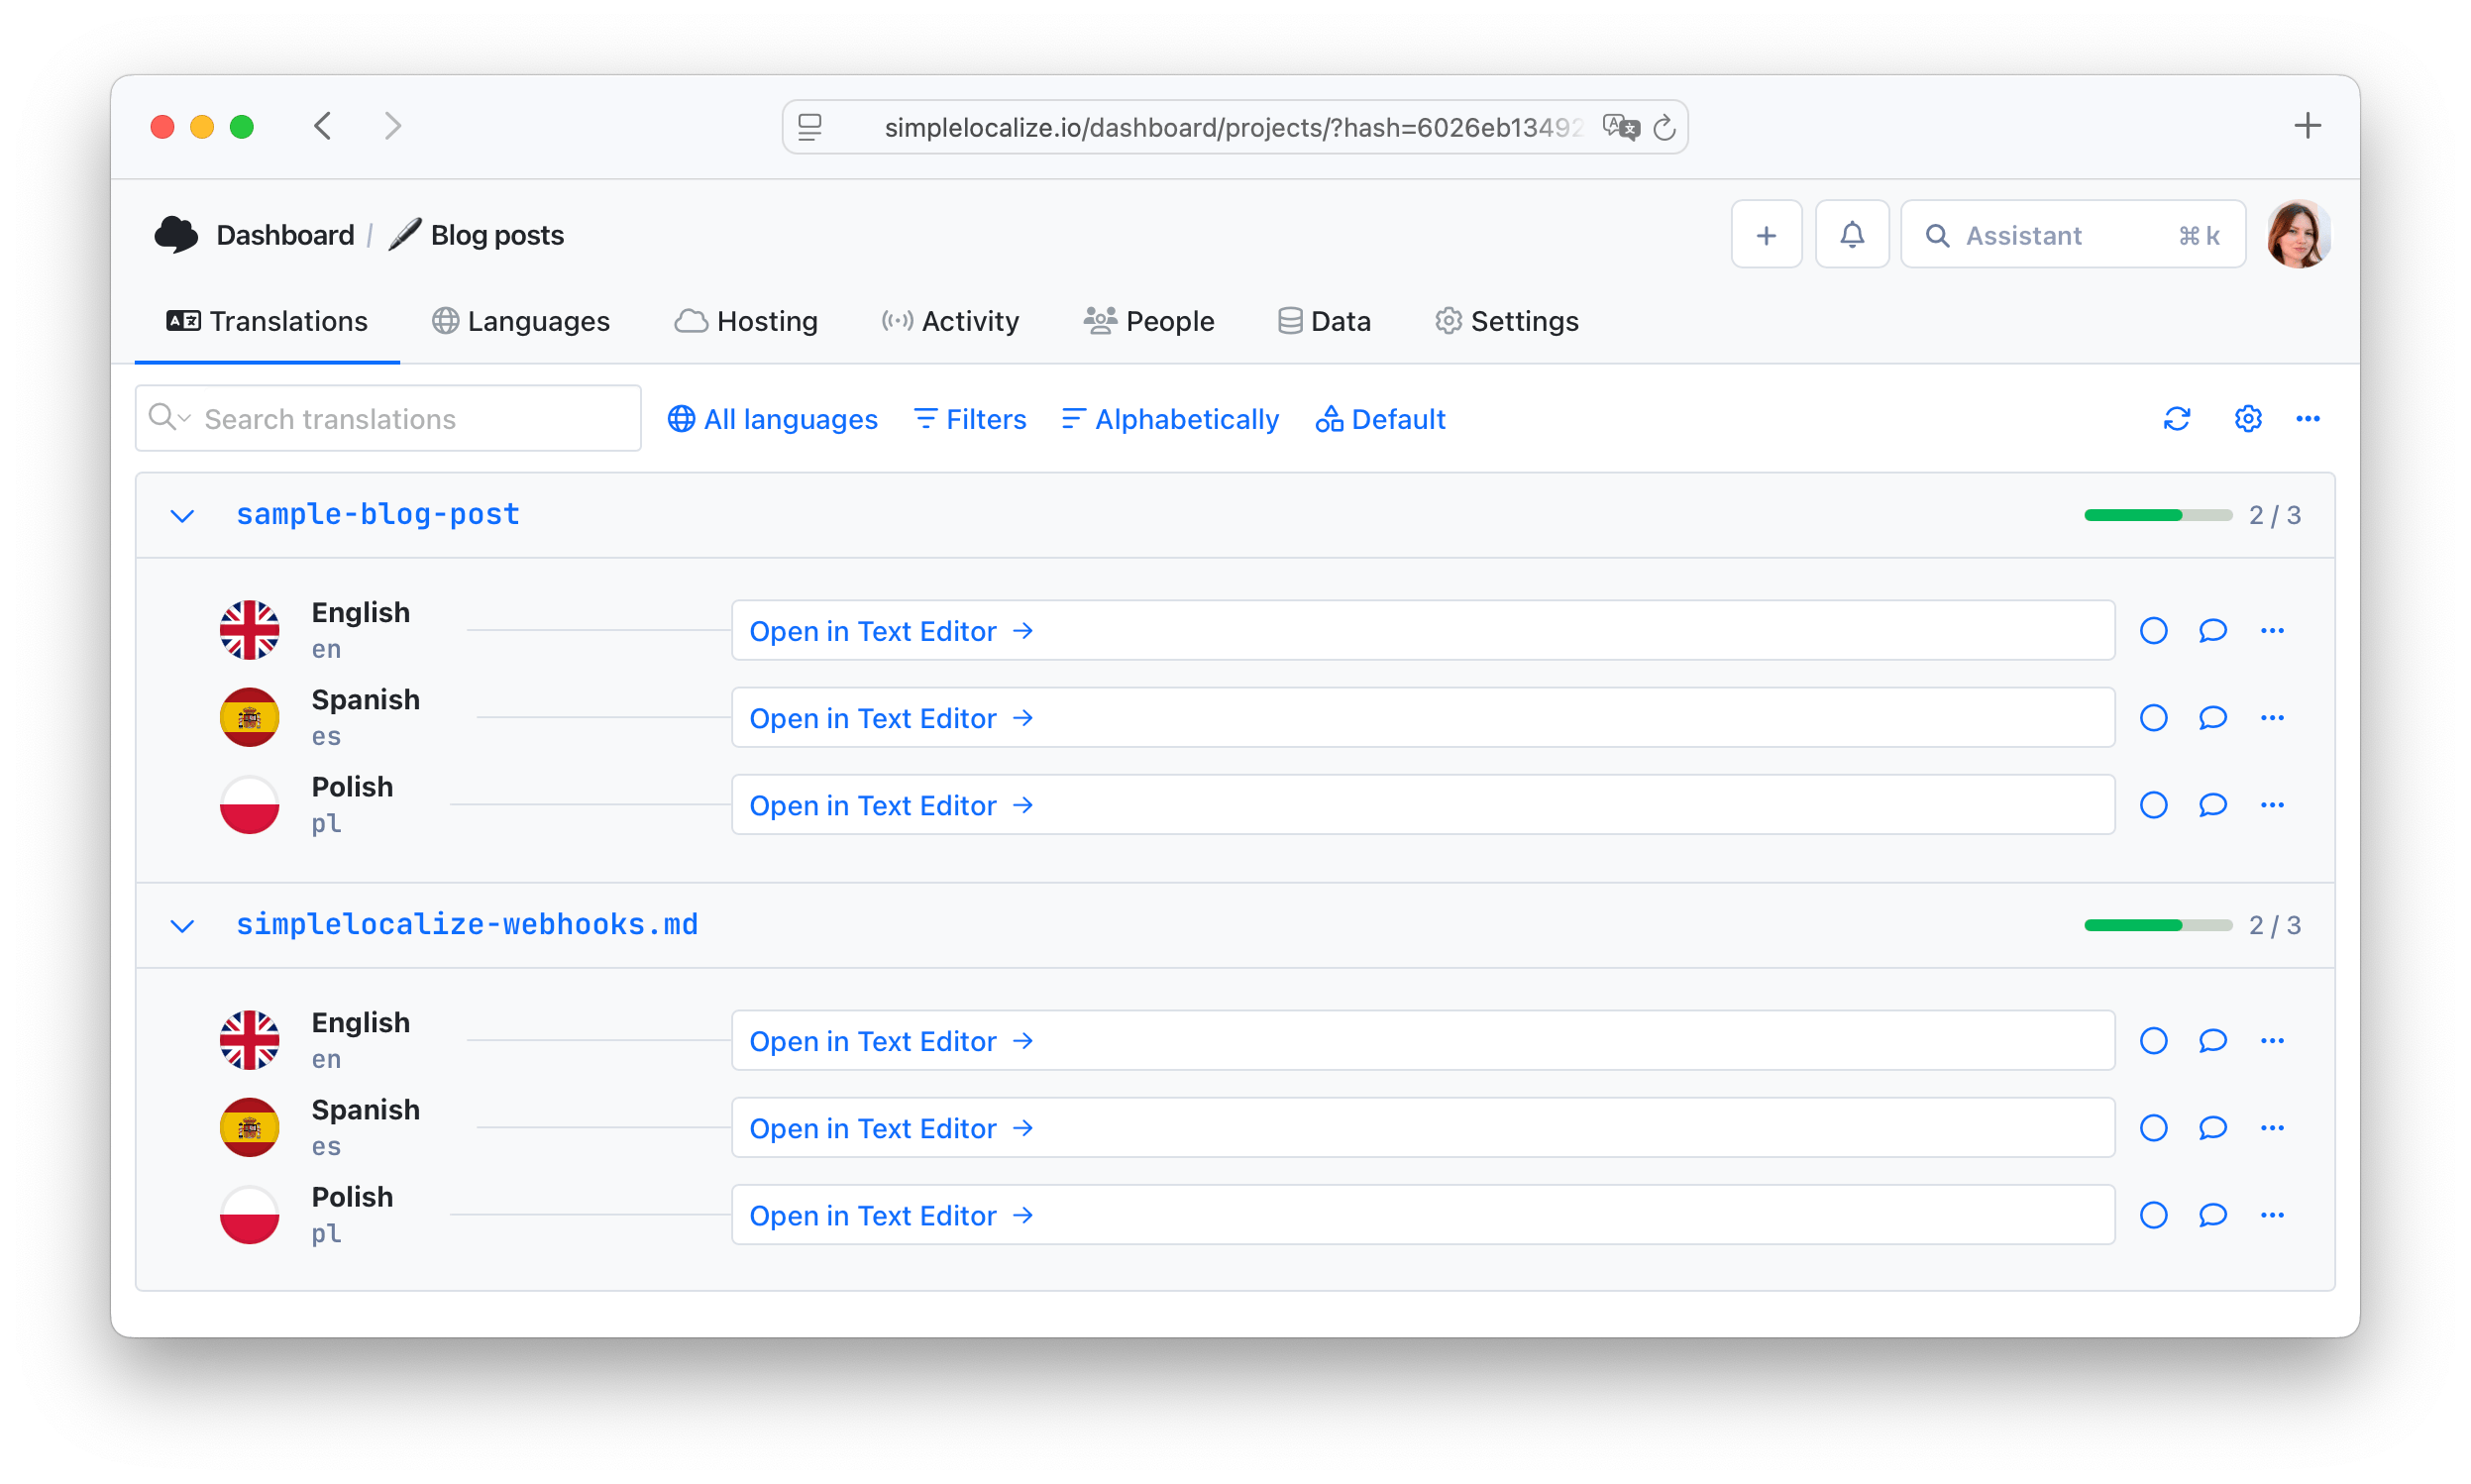
Task: Open the editor settings gear icon
Action: click(2247, 419)
